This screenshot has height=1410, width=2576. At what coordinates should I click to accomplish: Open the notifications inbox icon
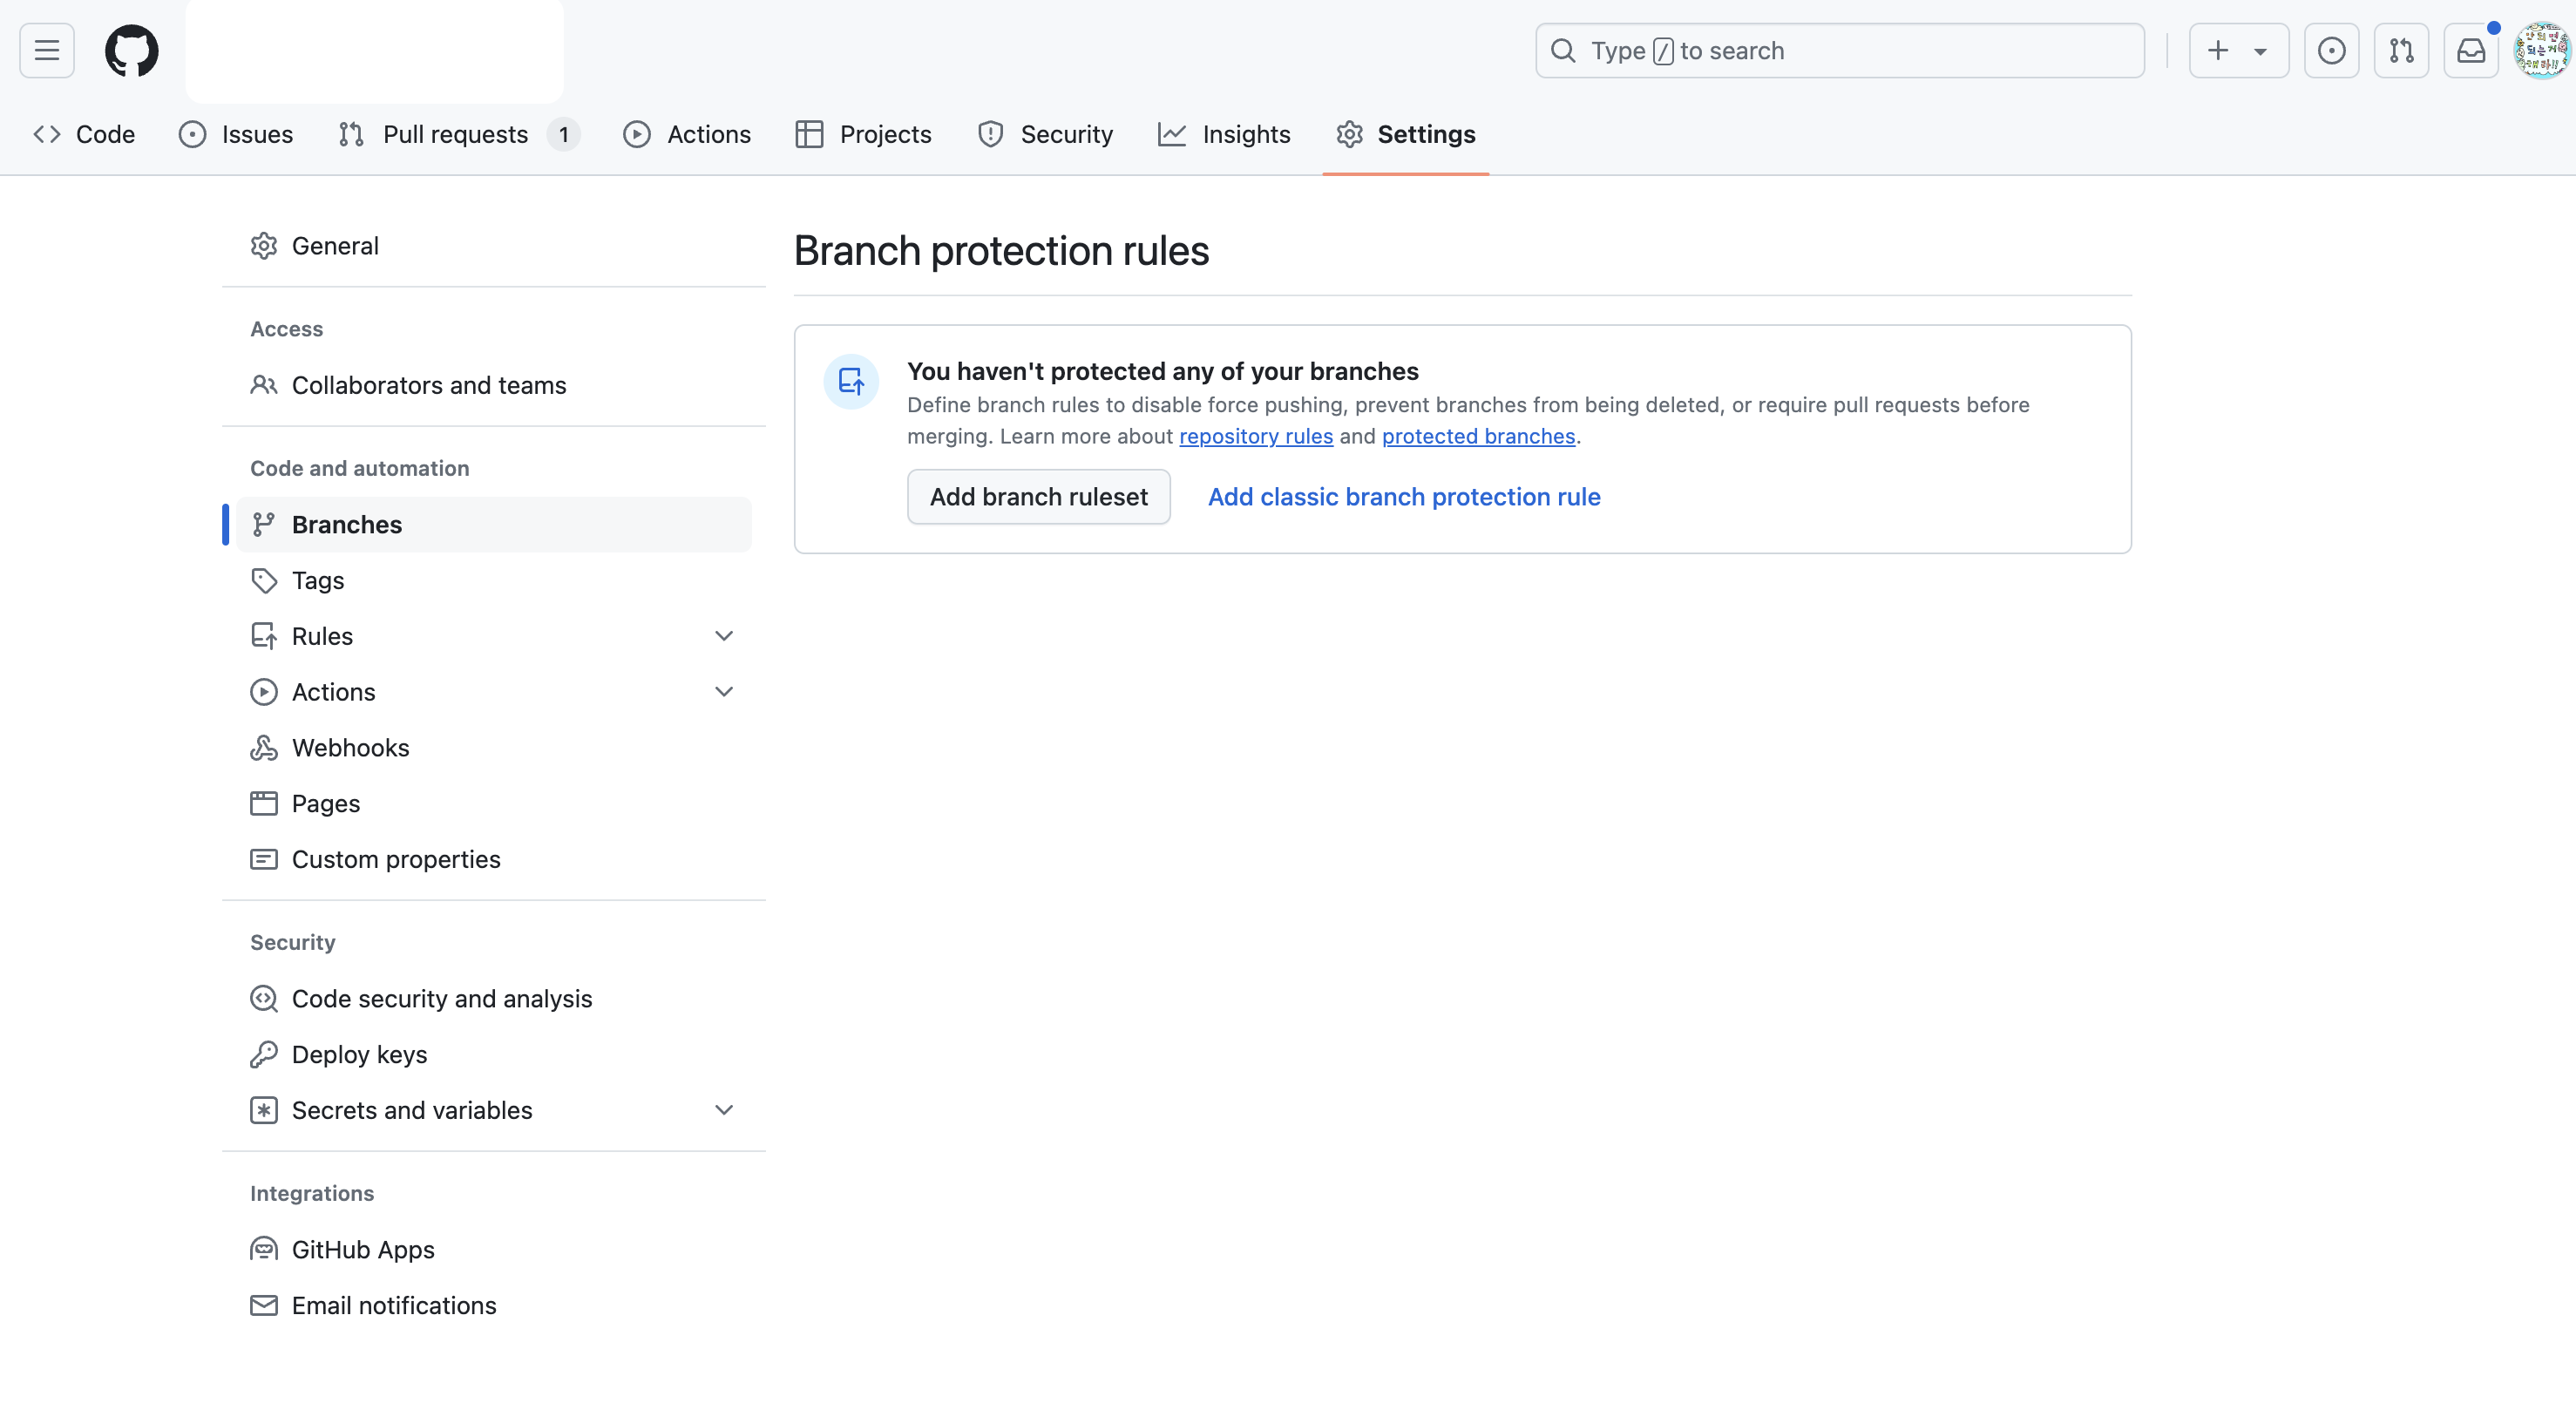click(2471, 50)
